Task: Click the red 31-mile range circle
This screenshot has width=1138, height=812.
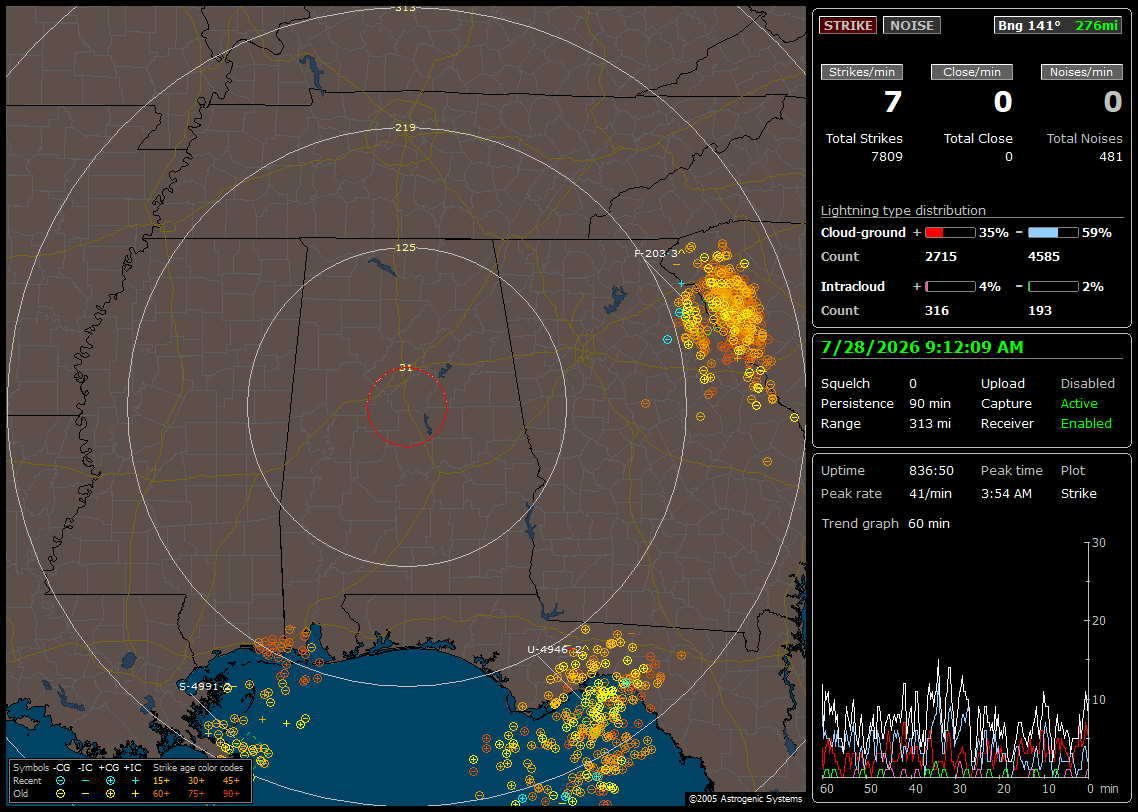Action: pyautogui.click(x=406, y=407)
